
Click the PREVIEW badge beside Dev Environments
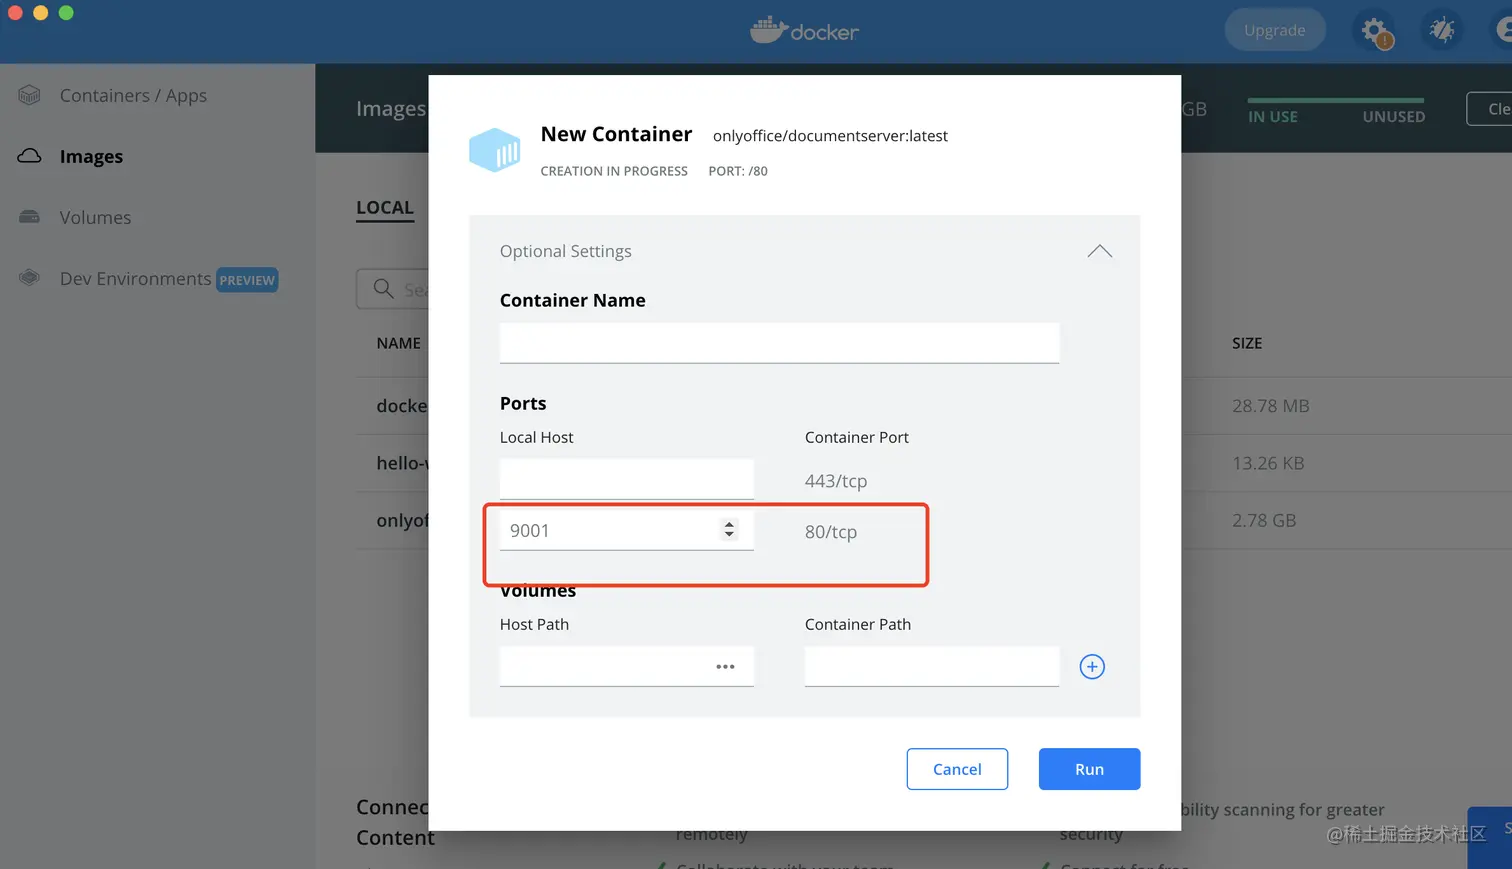tap(247, 280)
